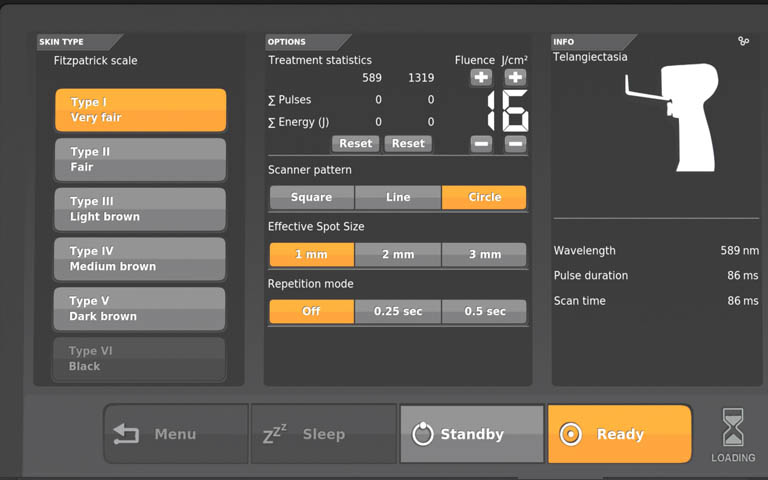Screen dimensions: 768x480
Task: Click the right fluence plus button
Action: [515, 78]
